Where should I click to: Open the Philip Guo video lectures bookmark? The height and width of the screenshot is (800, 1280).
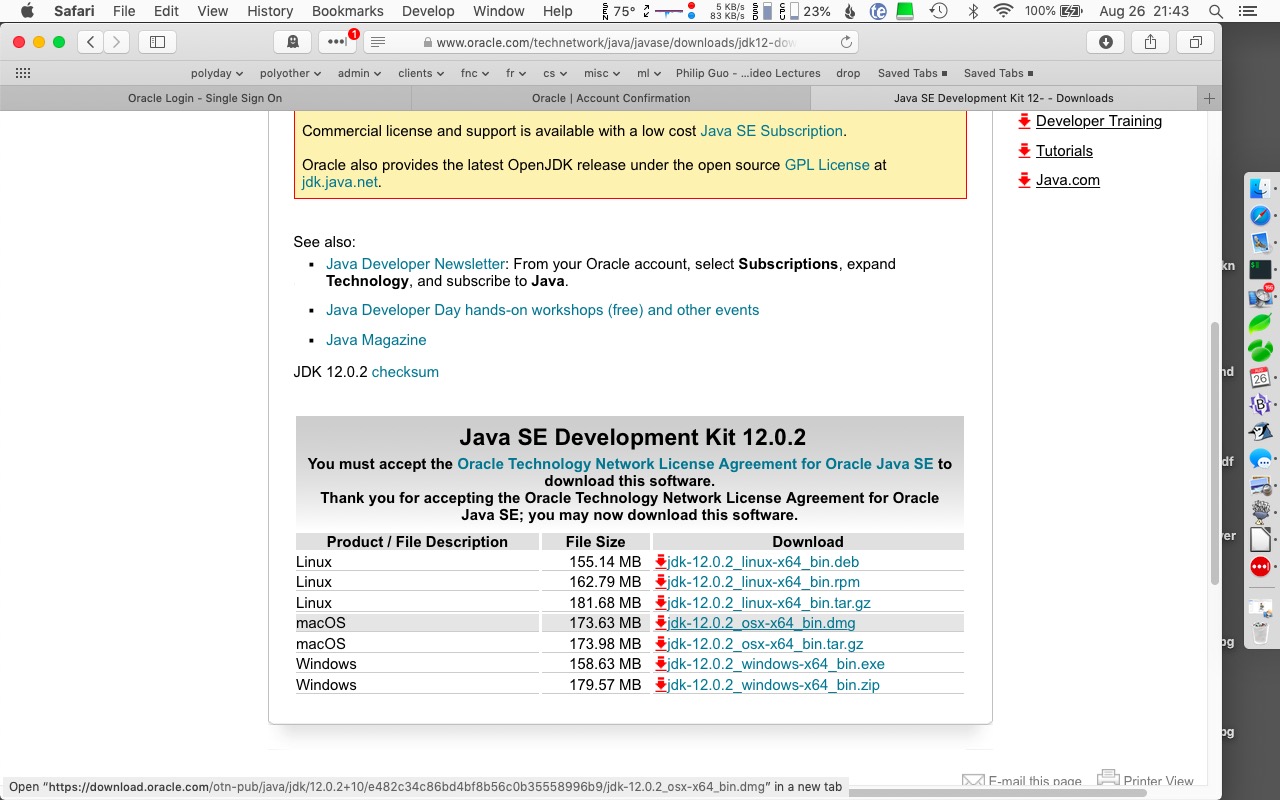coord(748,73)
